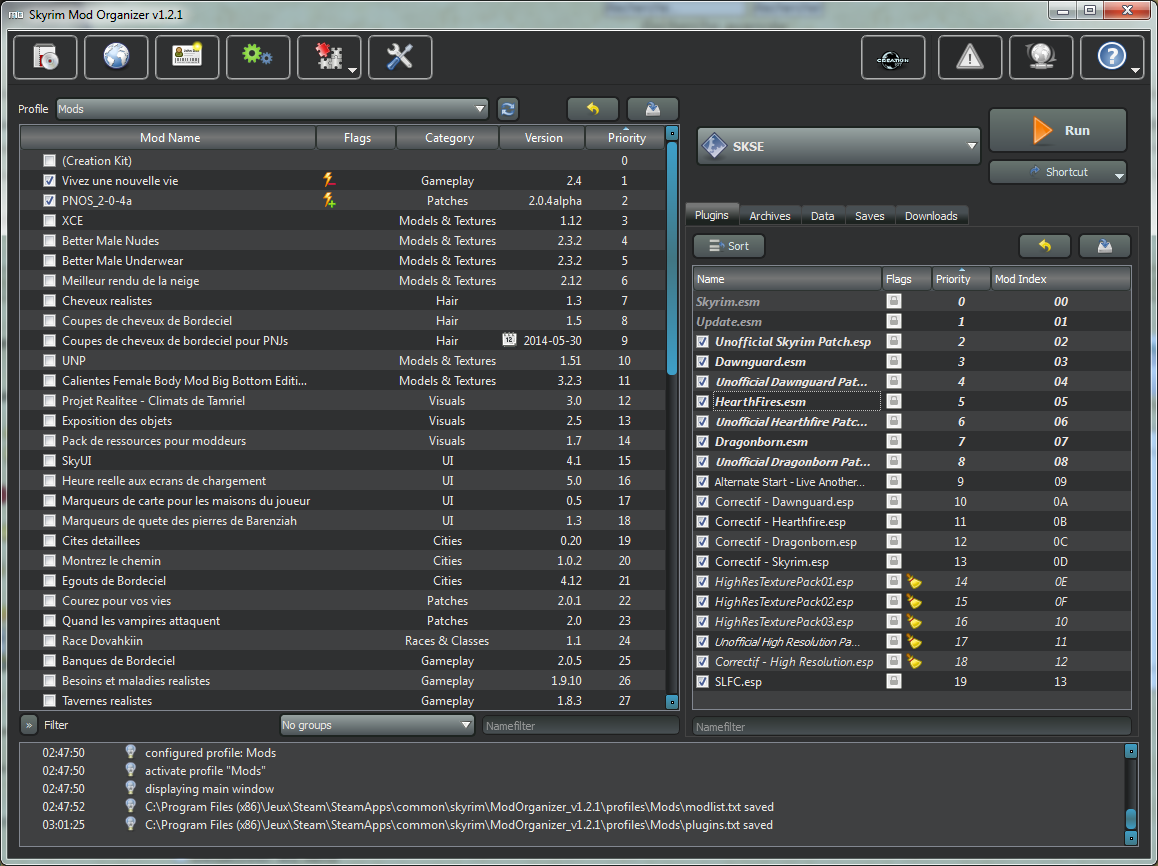Click the Run button
1158x866 pixels.
1058,131
